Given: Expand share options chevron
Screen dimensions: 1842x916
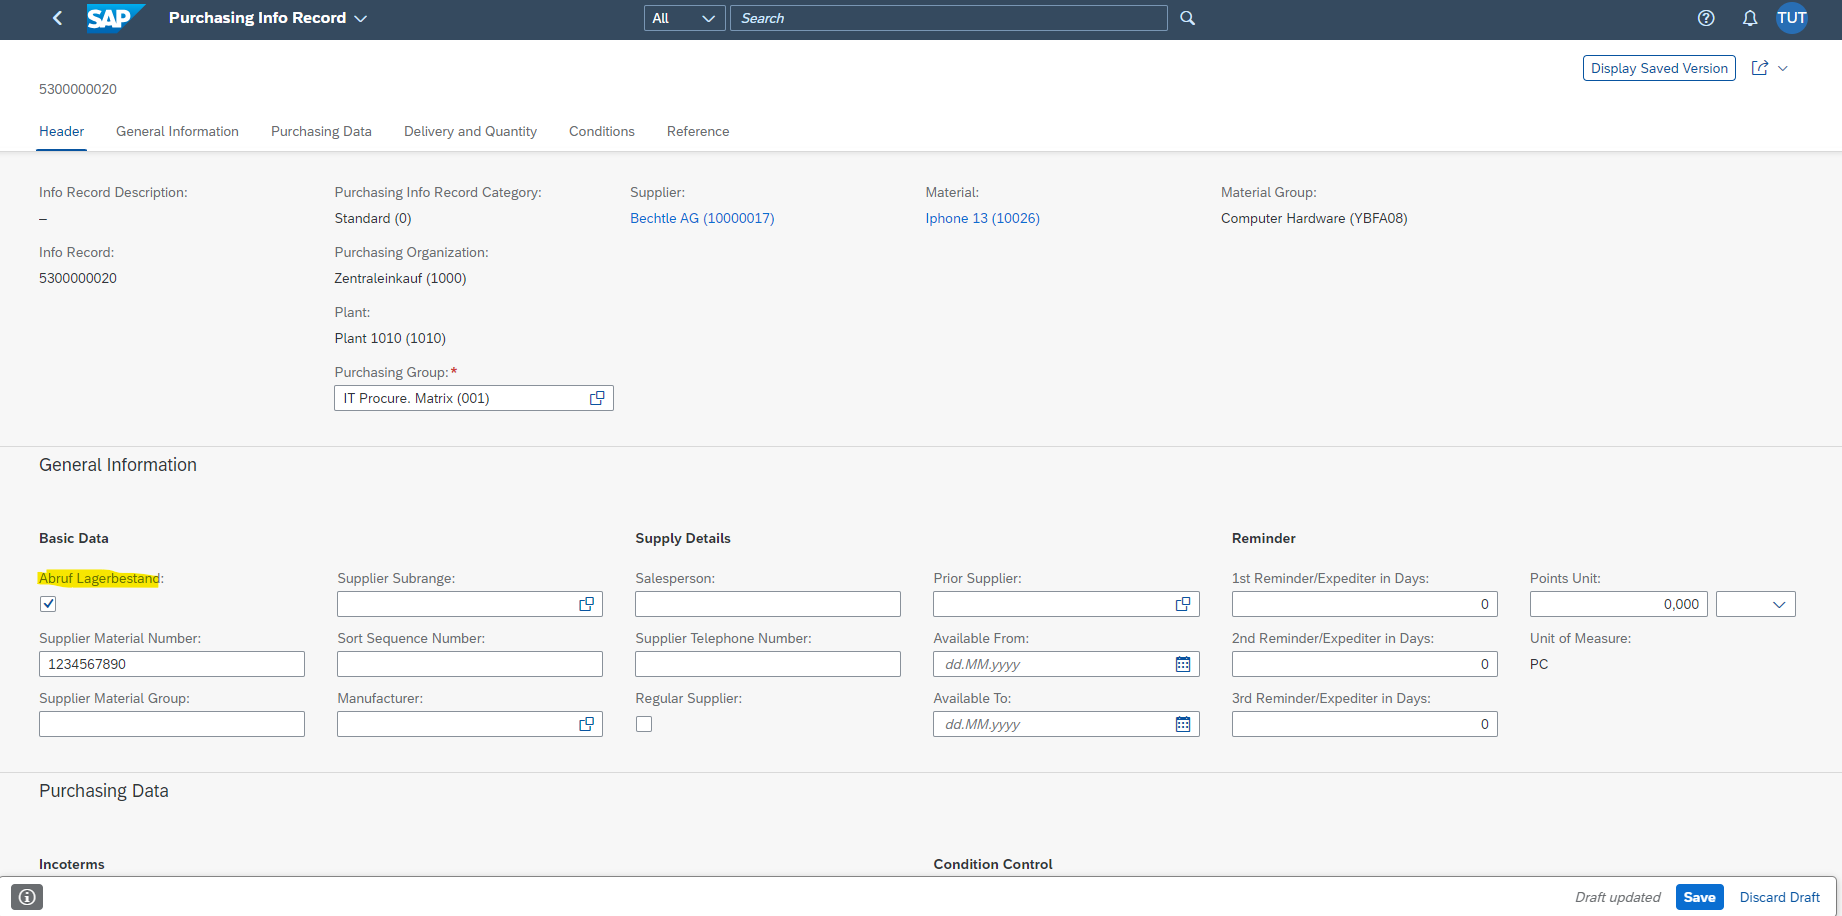Looking at the screenshot, I should point(1782,68).
